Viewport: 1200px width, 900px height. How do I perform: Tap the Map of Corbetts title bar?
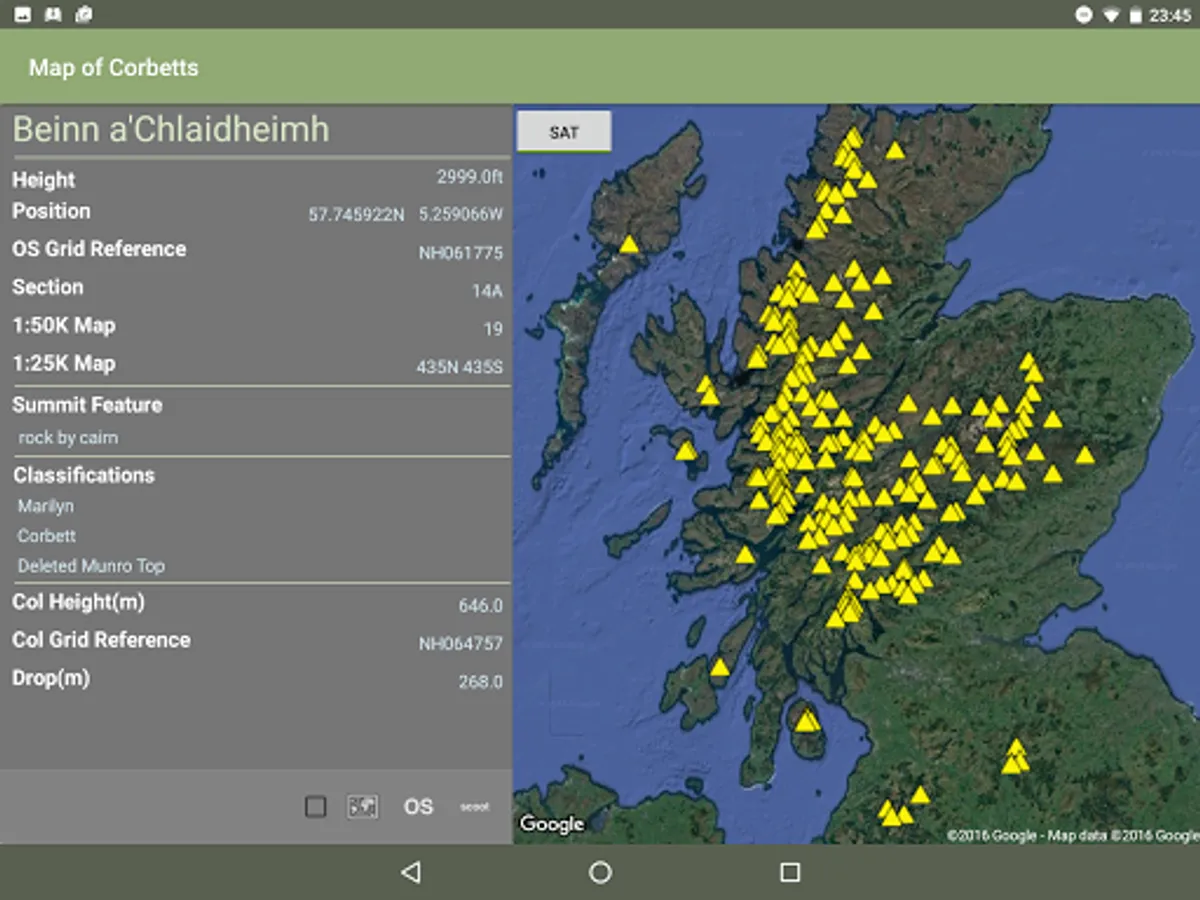[x=114, y=68]
